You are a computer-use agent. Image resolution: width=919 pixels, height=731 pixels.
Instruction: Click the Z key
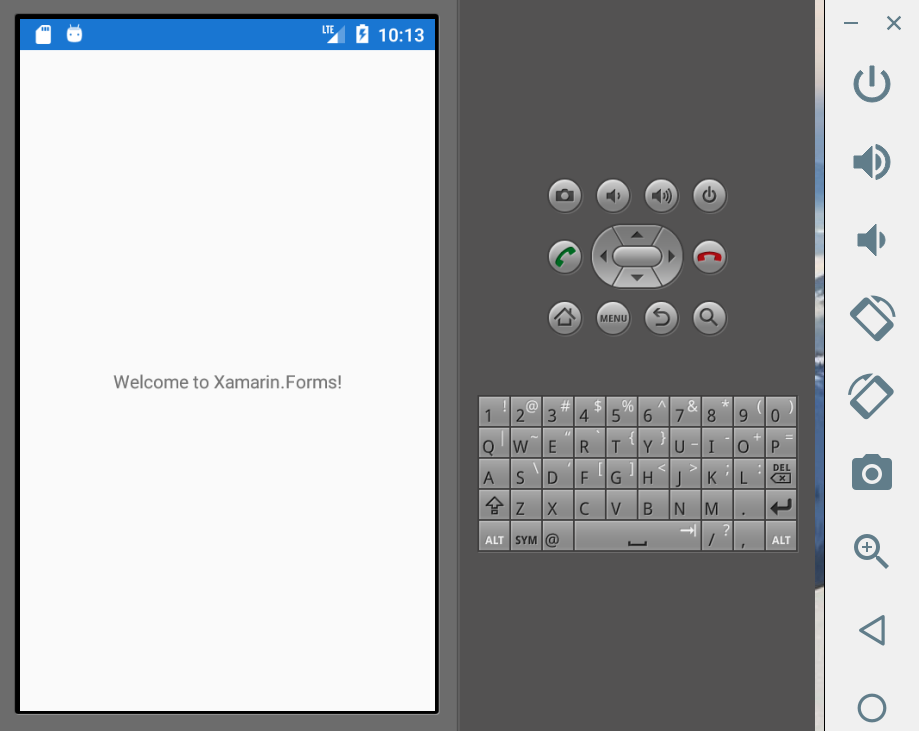tap(526, 505)
